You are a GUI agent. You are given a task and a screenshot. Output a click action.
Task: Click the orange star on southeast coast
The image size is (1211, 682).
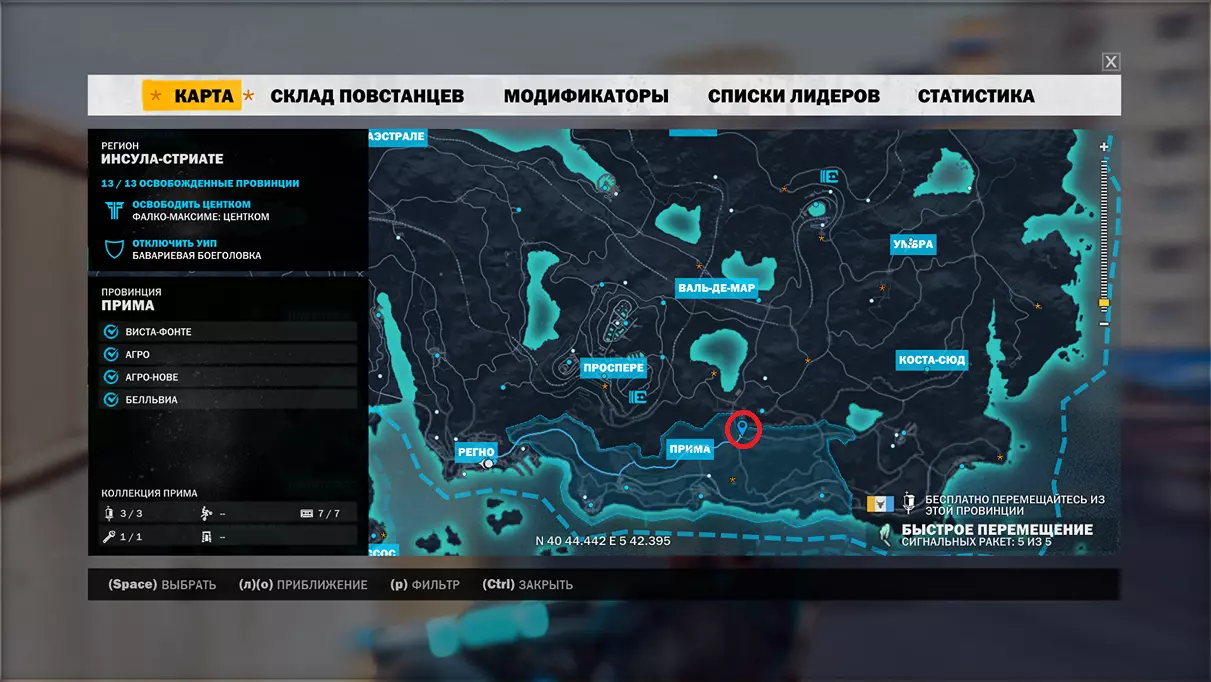pyautogui.click(x=1000, y=458)
